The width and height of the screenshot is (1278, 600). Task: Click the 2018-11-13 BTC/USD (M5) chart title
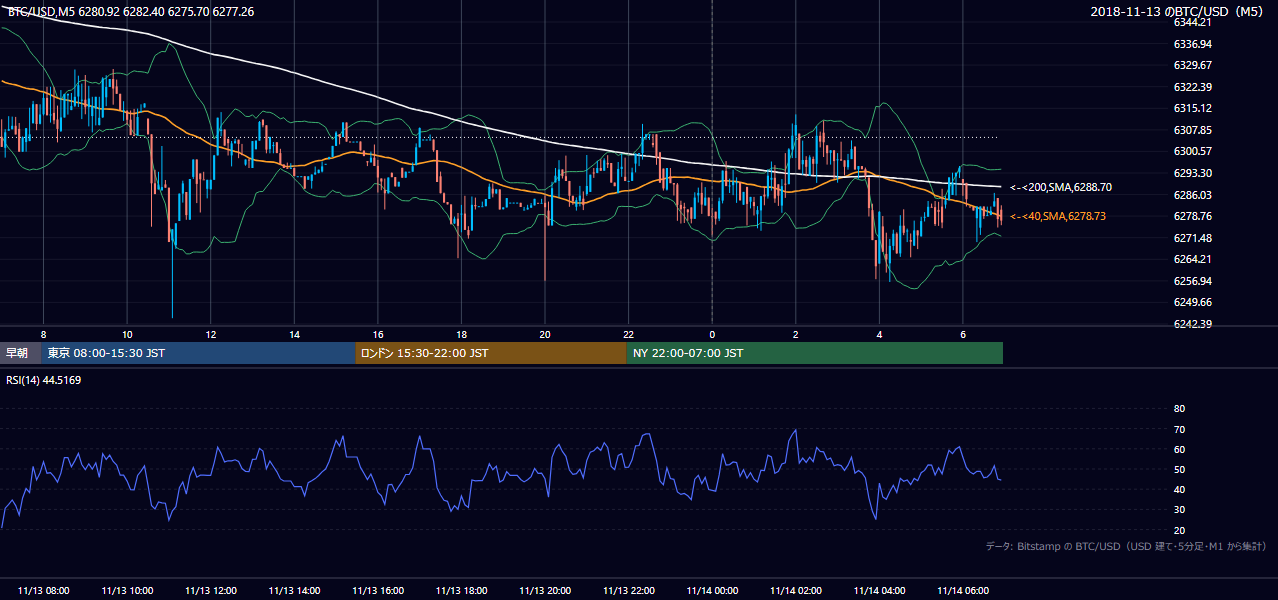[1179, 12]
